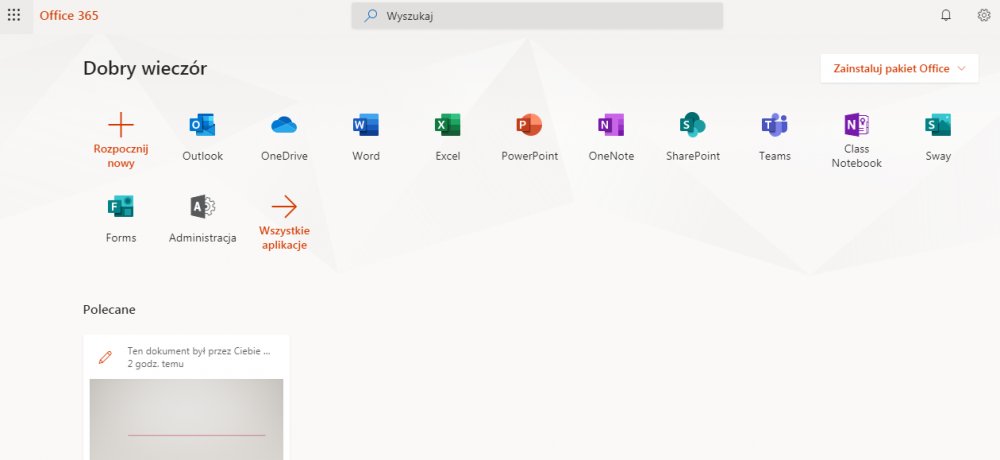The width and height of the screenshot is (1000, 460).
Task: Expand the Zainstaluj pakiet Office dropdown
Action: tap(899, 68)
